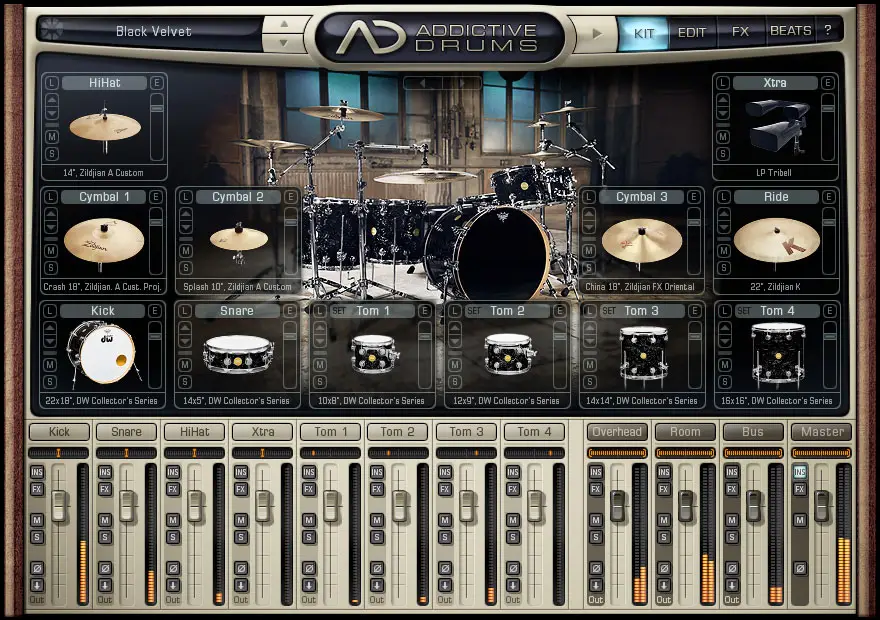Screen dimensions: 880x620
Task: Click the Ride cymbal thumbnail image
Action: click(x=777, y=240)
